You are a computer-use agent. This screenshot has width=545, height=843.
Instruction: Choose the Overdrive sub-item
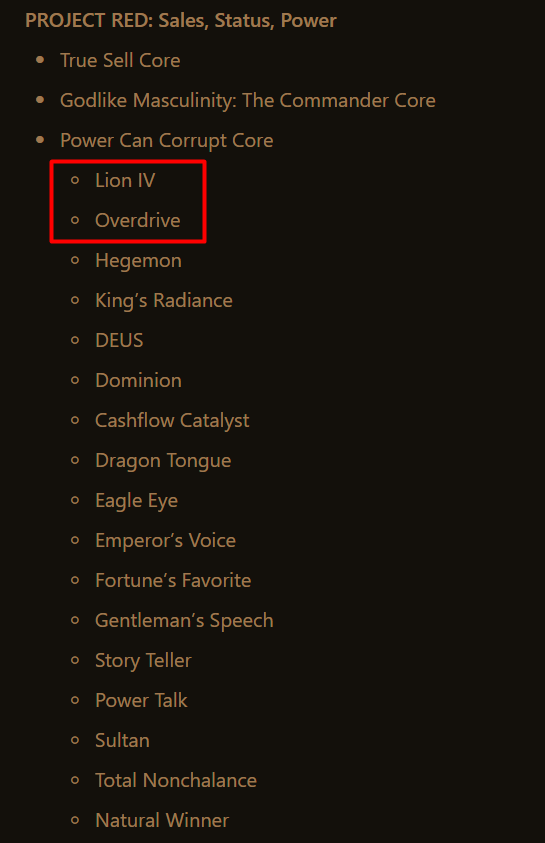pyautogui.click(x=138, y=220)
